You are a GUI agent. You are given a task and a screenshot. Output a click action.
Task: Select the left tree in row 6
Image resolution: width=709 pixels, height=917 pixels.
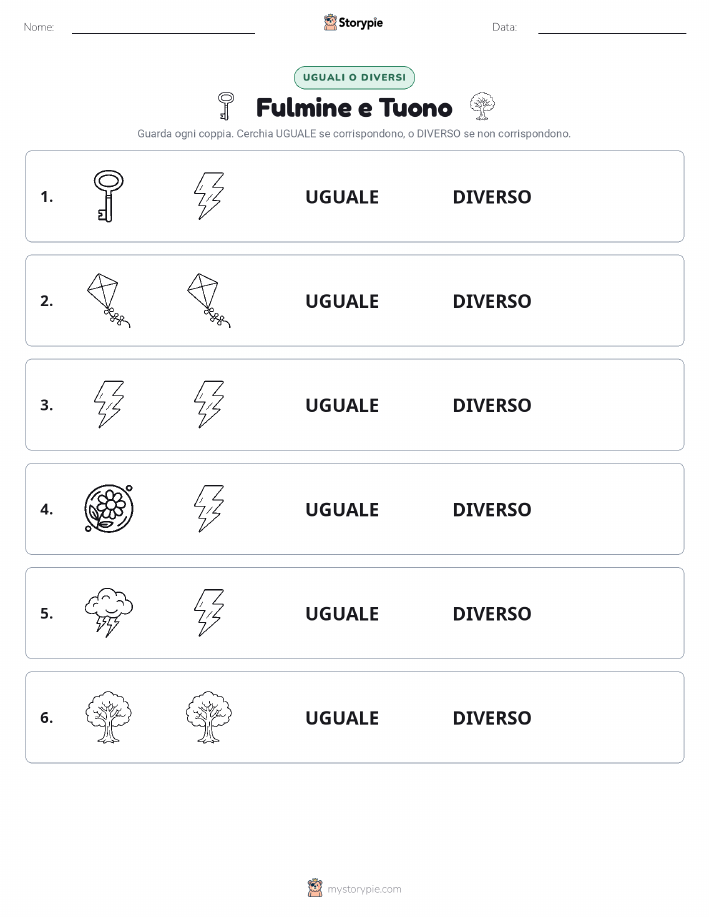(x=108, y=717)
